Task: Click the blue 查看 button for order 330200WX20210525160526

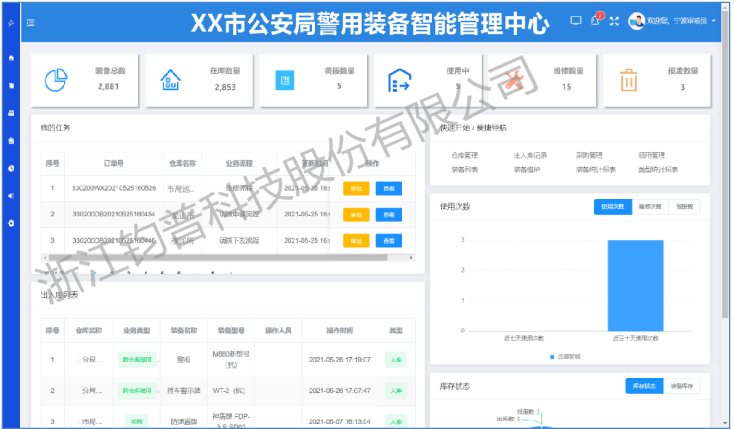Action: click(389, 189)
